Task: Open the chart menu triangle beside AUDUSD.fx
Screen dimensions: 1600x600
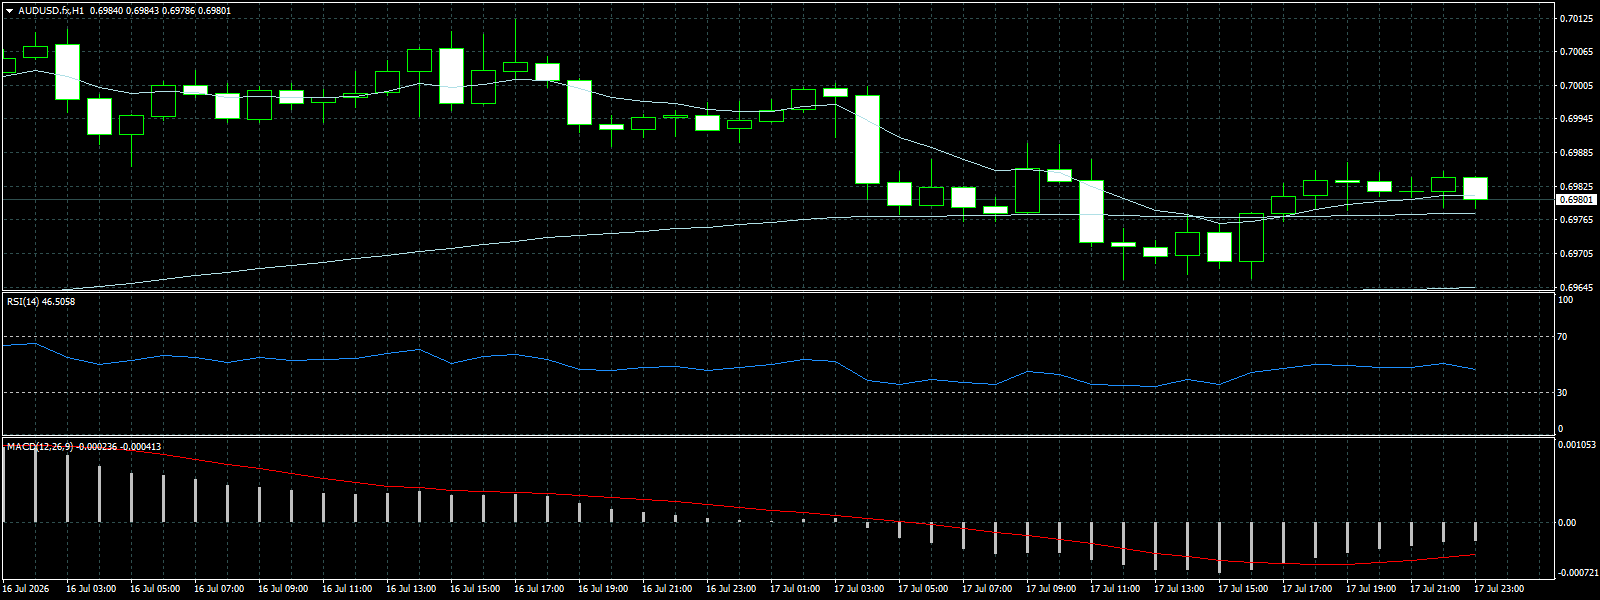Action: (x=10, y=10)
